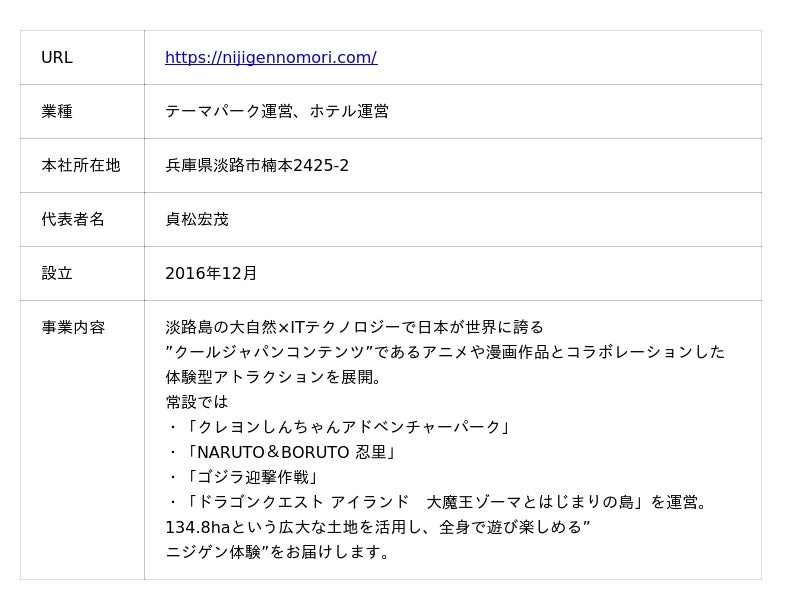Image resolution: width=800 pixels, height=610 pixels.
Task: Click the 体験型アトラクションを展開 line
Action: point(274,377)
